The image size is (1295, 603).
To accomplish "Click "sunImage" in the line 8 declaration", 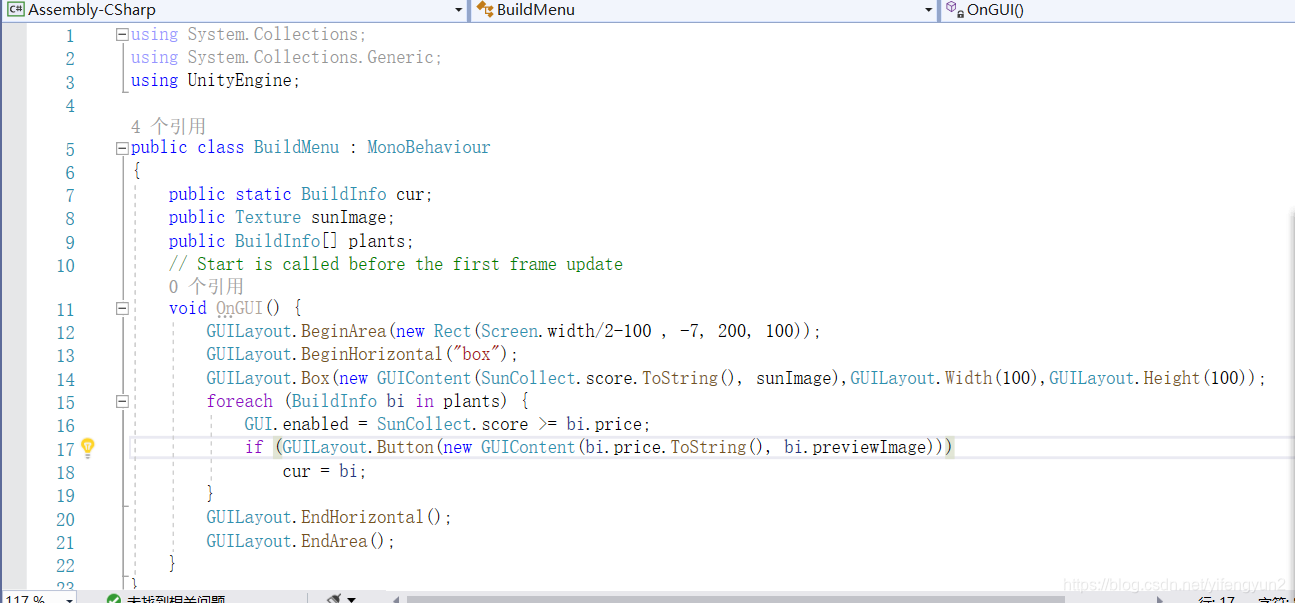I will tap(348, 217).
